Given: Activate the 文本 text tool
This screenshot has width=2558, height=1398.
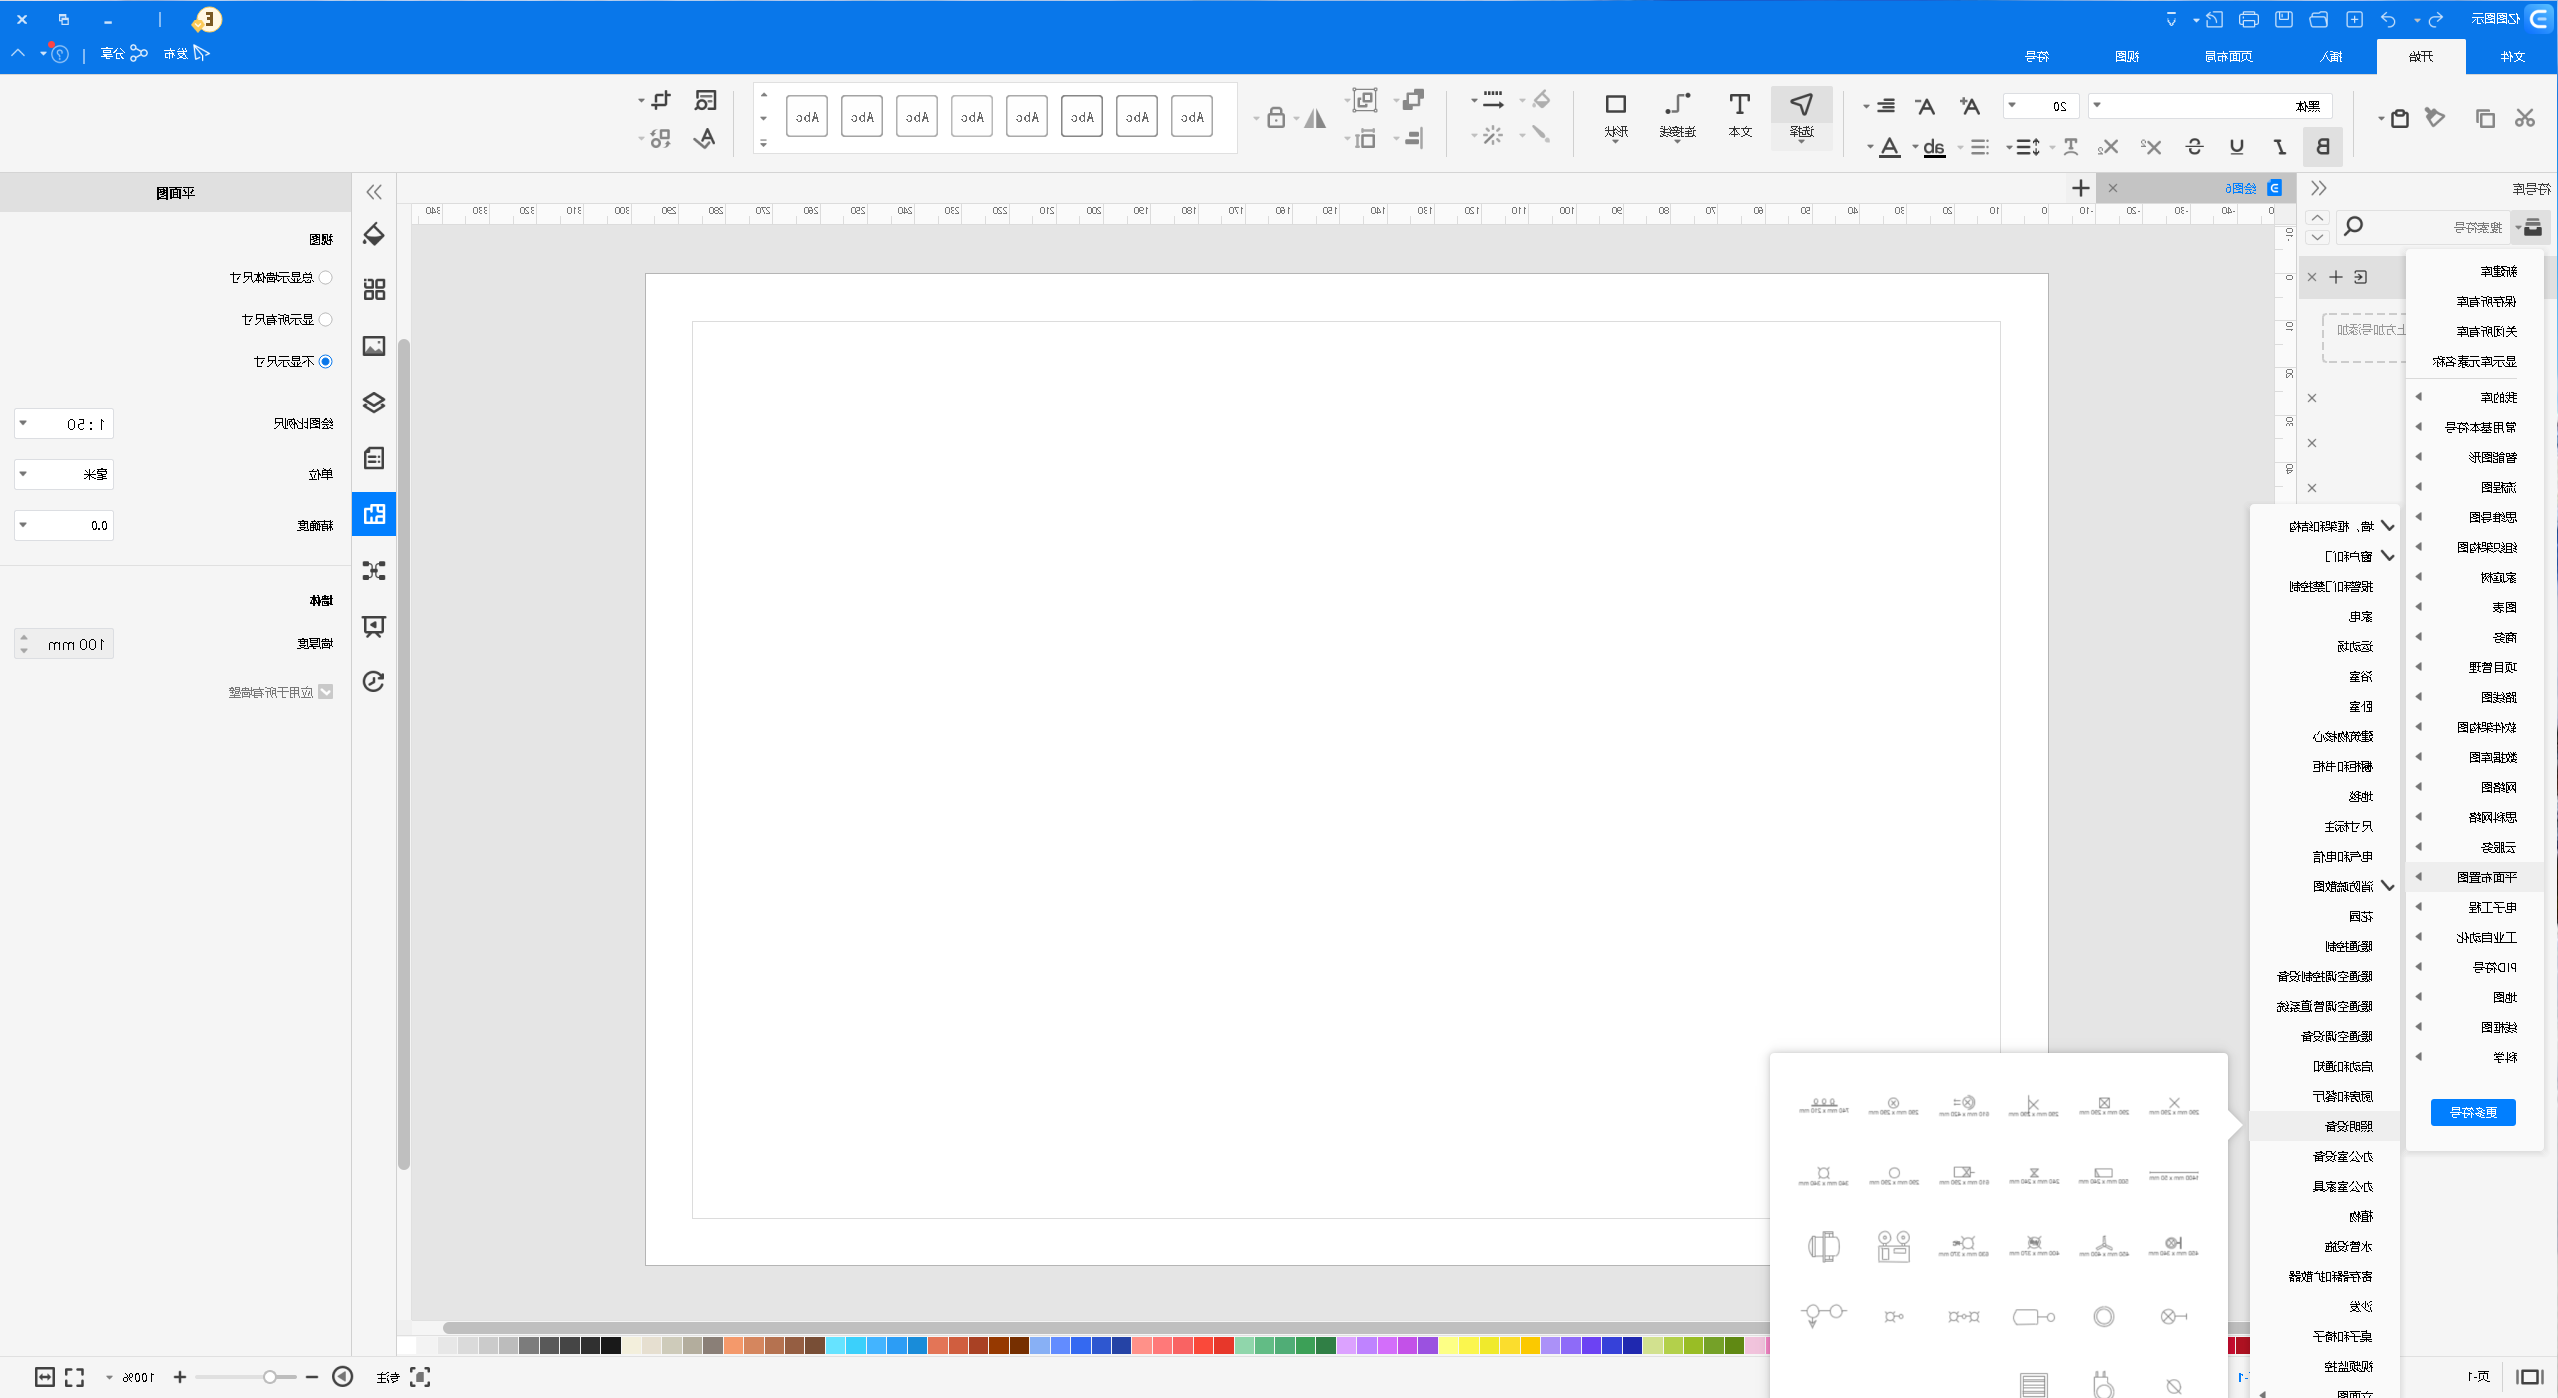Looking at the screenshot, I should pos(1740,116).
